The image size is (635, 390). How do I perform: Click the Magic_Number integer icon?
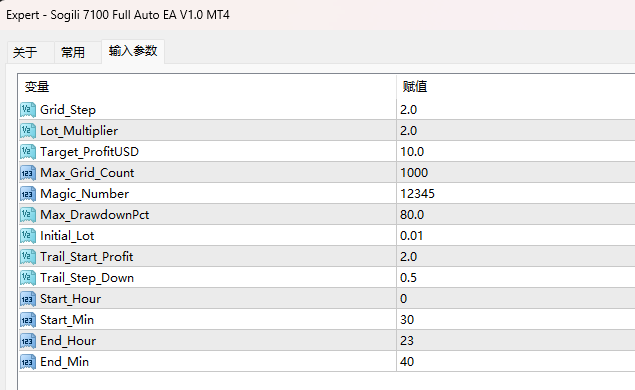pos(28,194)
